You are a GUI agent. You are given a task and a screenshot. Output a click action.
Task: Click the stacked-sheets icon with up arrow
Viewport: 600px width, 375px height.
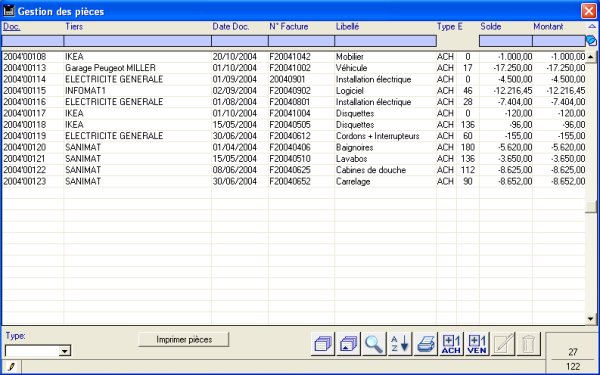[348, 344]
